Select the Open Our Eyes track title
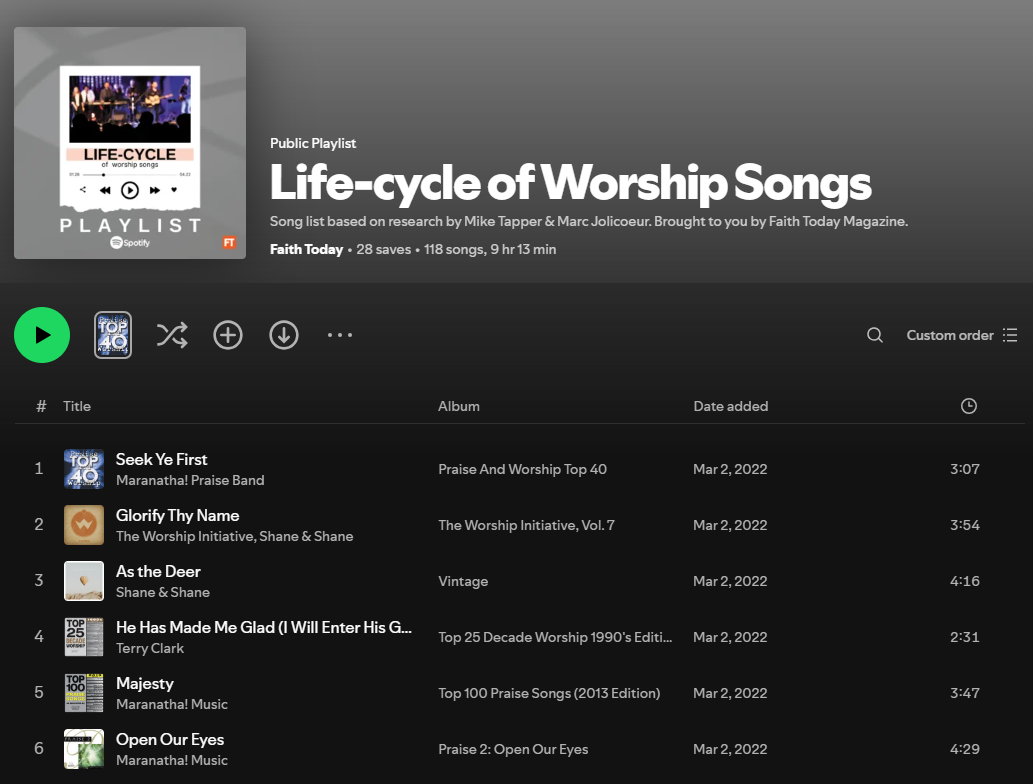Viewport: 1033px width, 784px height. (170, 739)
